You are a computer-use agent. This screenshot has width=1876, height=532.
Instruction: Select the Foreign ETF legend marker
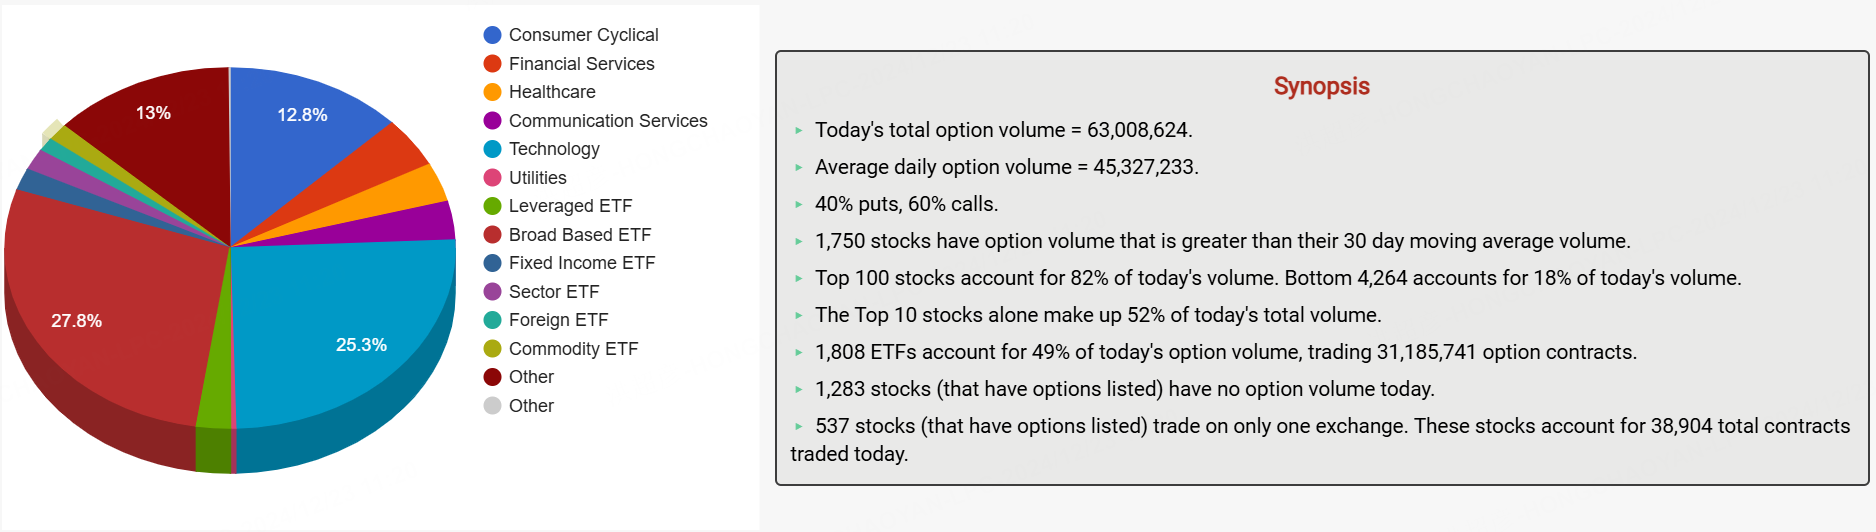click(x=492, y=320)
